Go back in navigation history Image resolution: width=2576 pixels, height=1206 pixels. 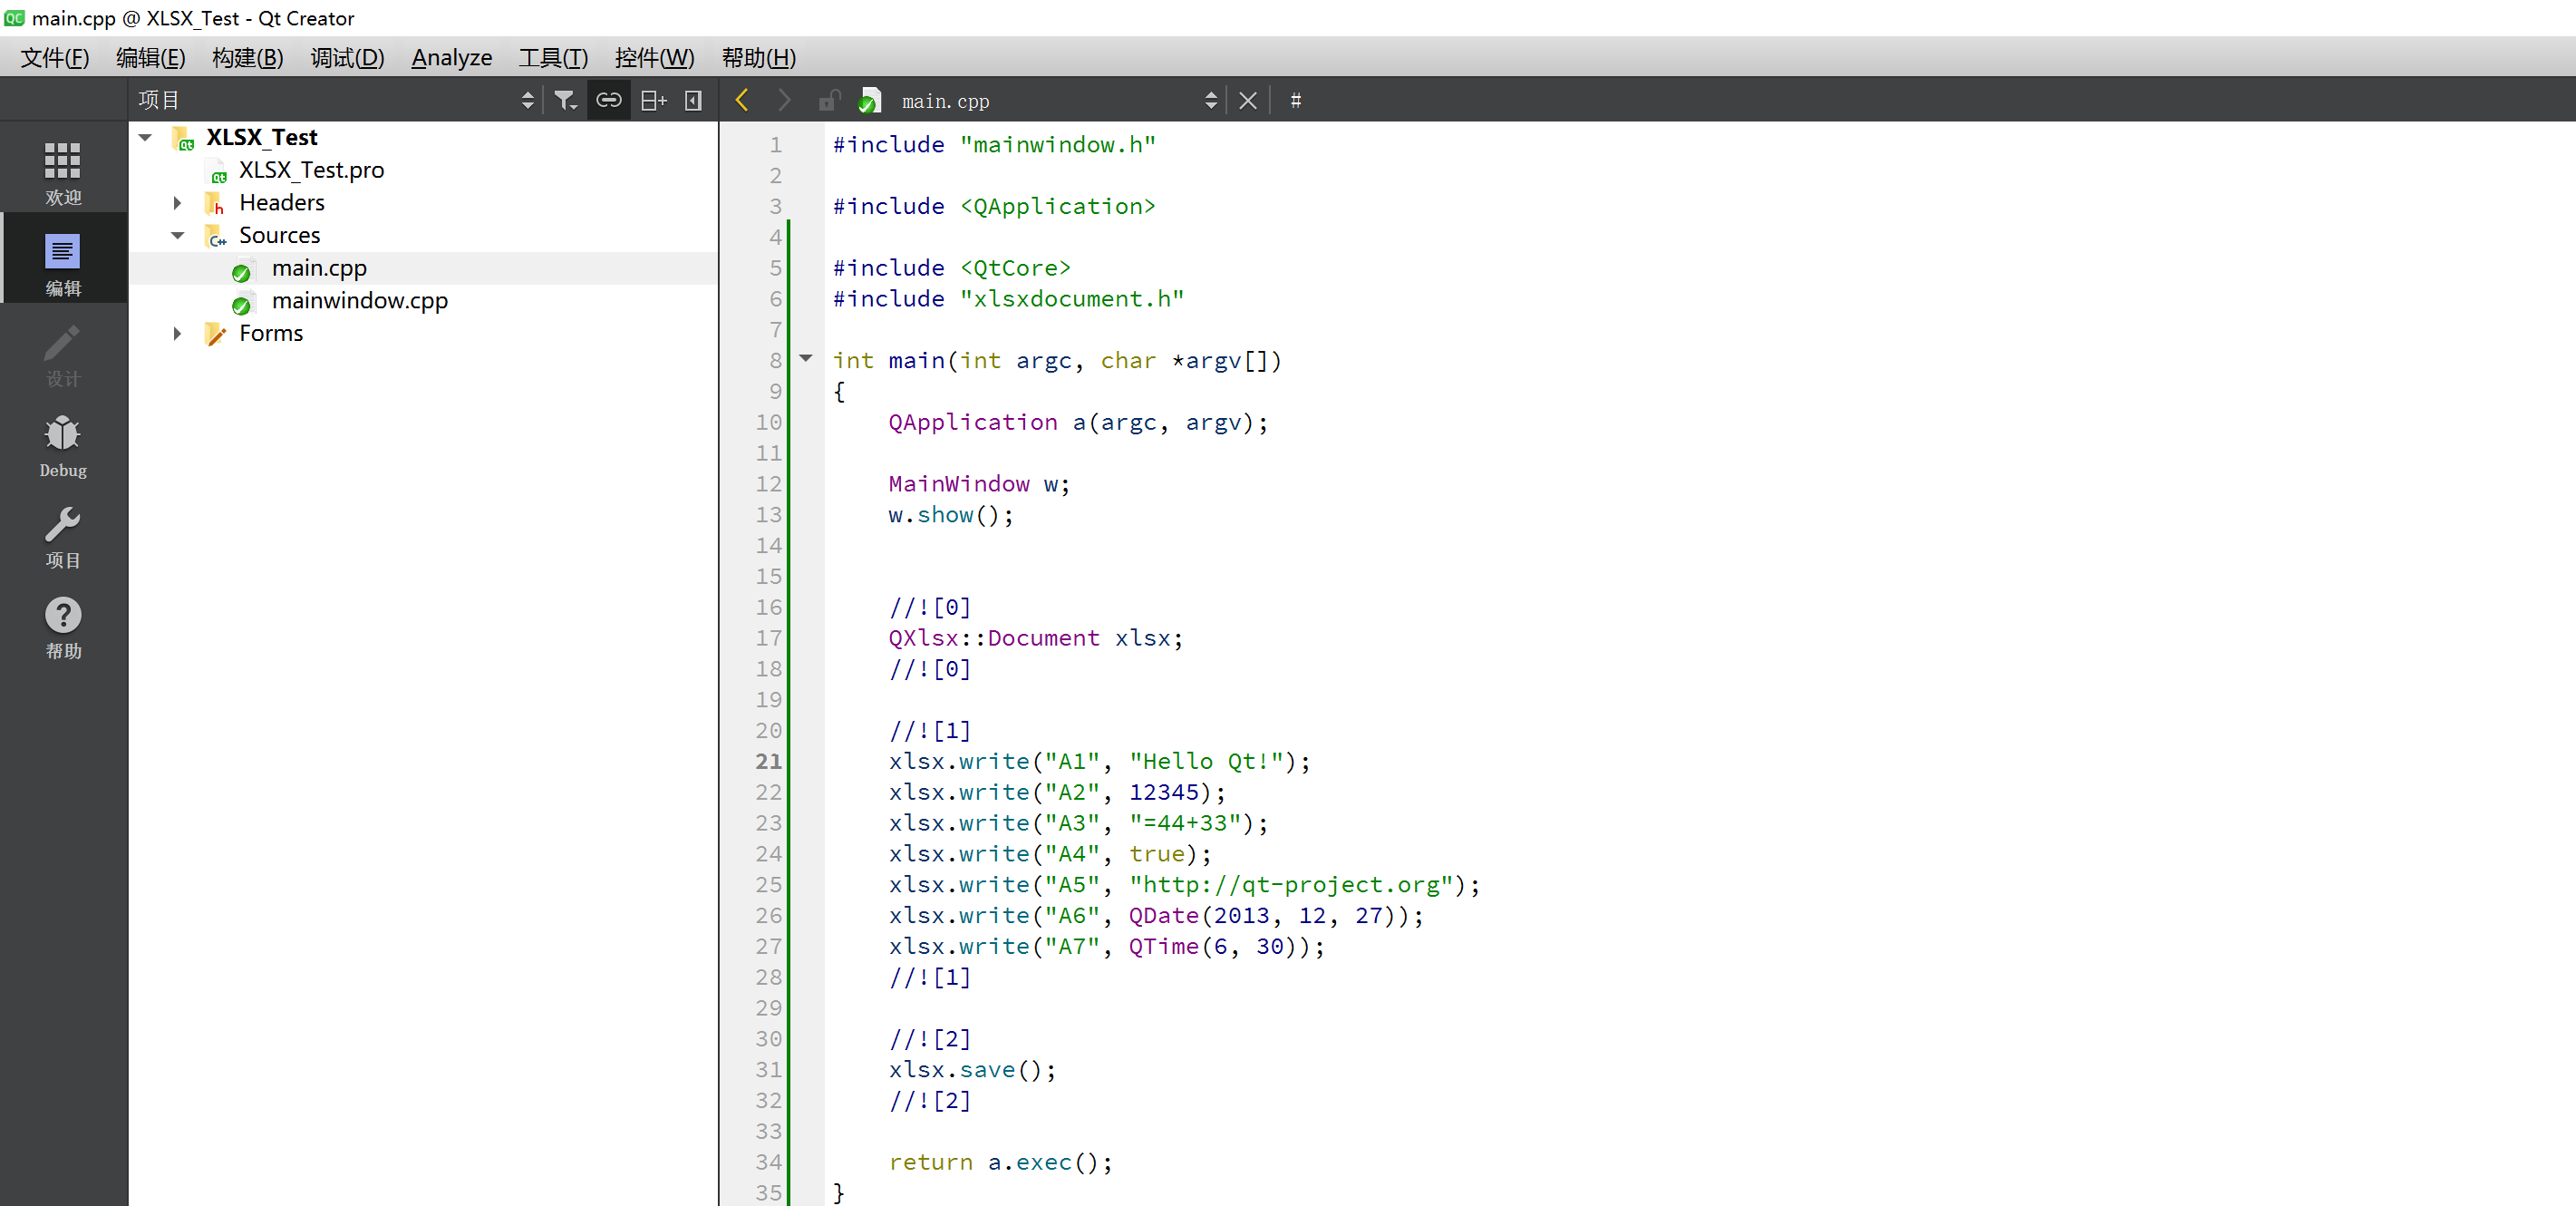point(742,100)
